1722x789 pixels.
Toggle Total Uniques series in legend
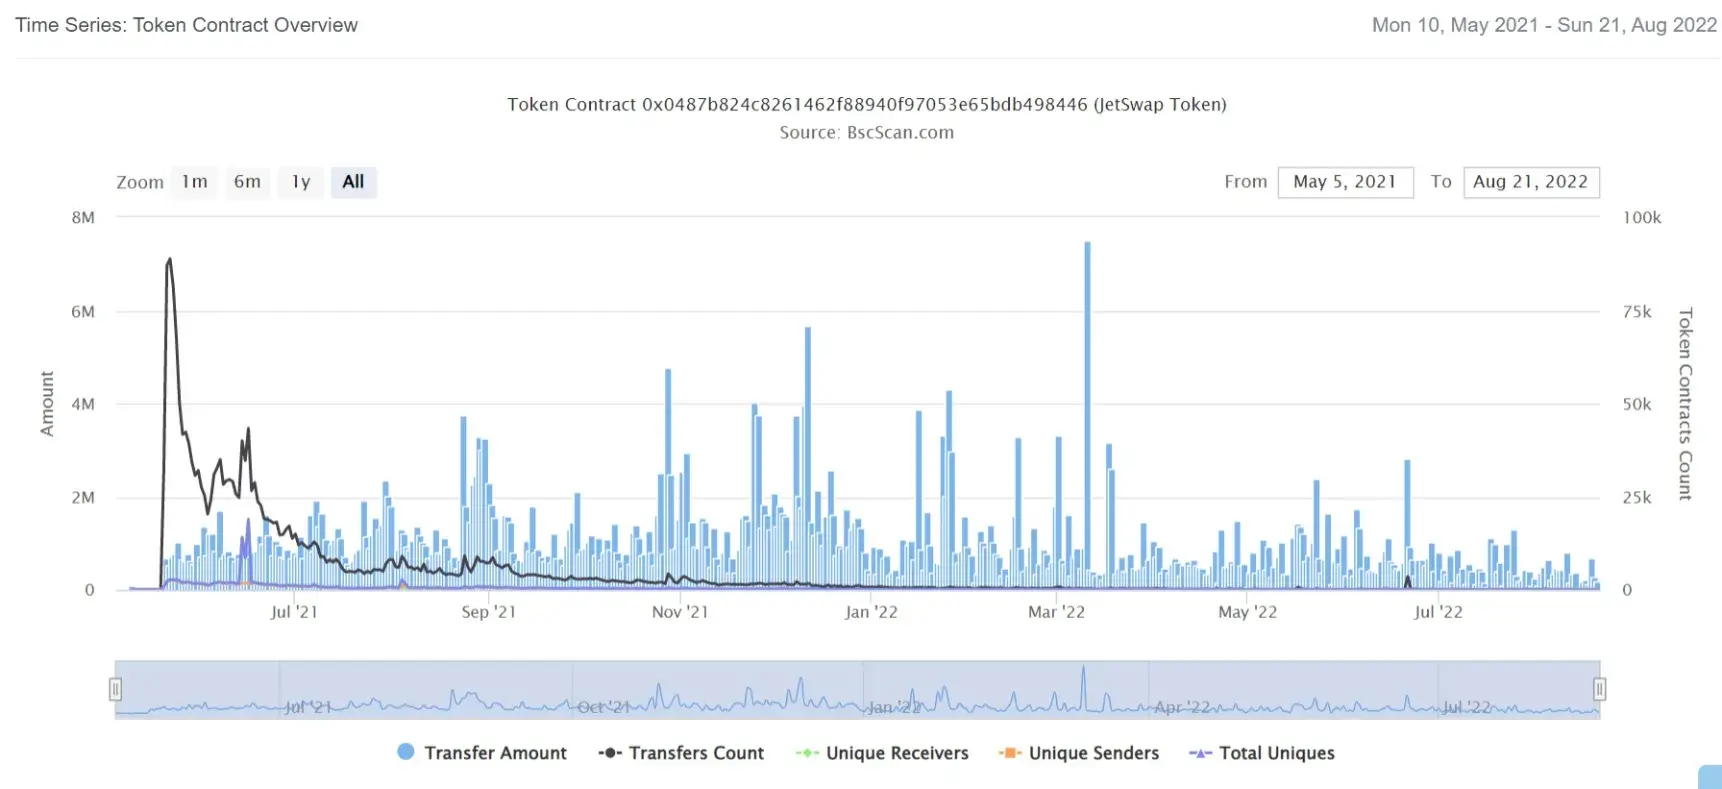1262,753
